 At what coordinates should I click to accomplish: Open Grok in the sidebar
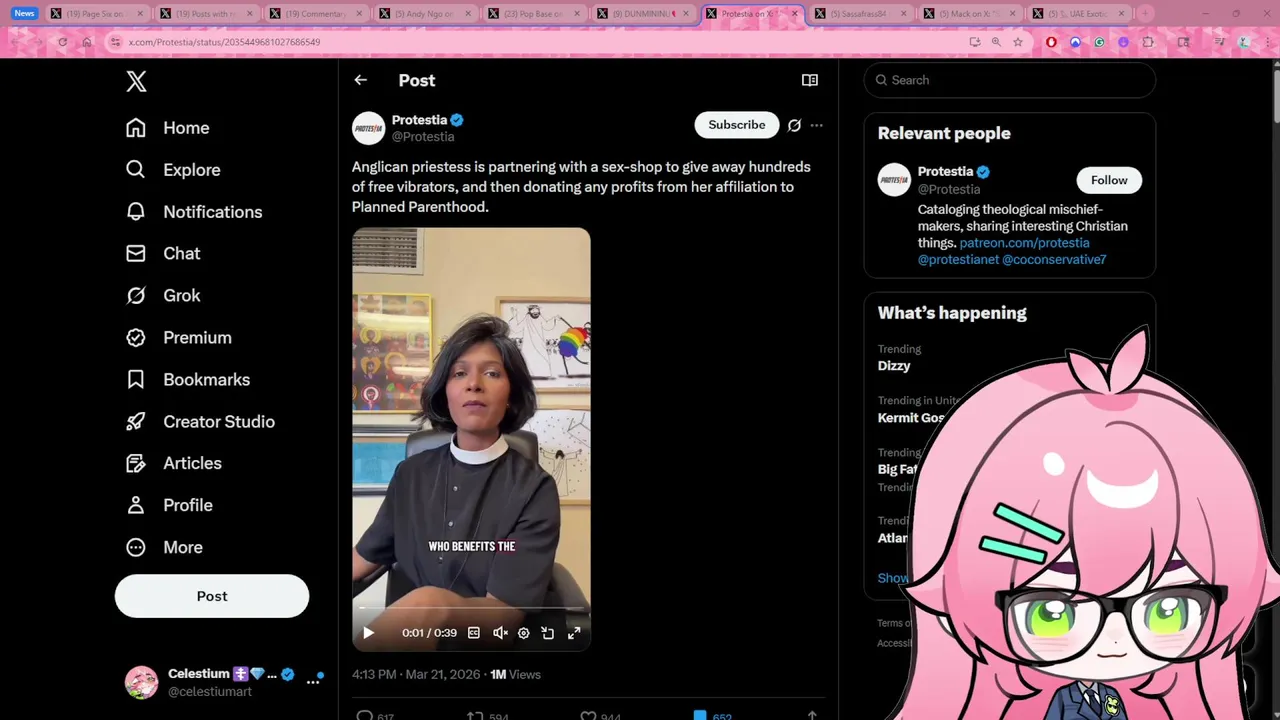pos(163,296)
